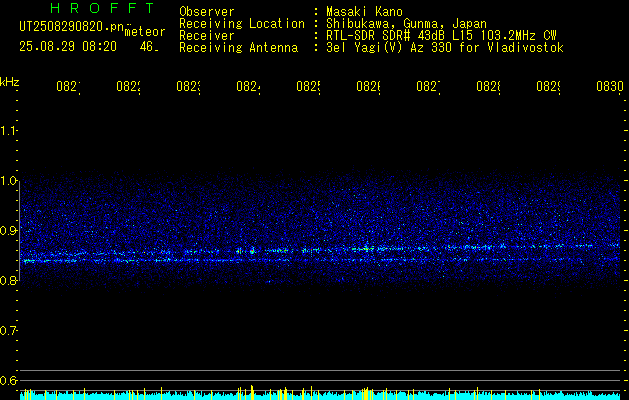Click the cyan signal-level graph at the bottom
The width and height of the screenshot is (629, 400).
(320, 395)
